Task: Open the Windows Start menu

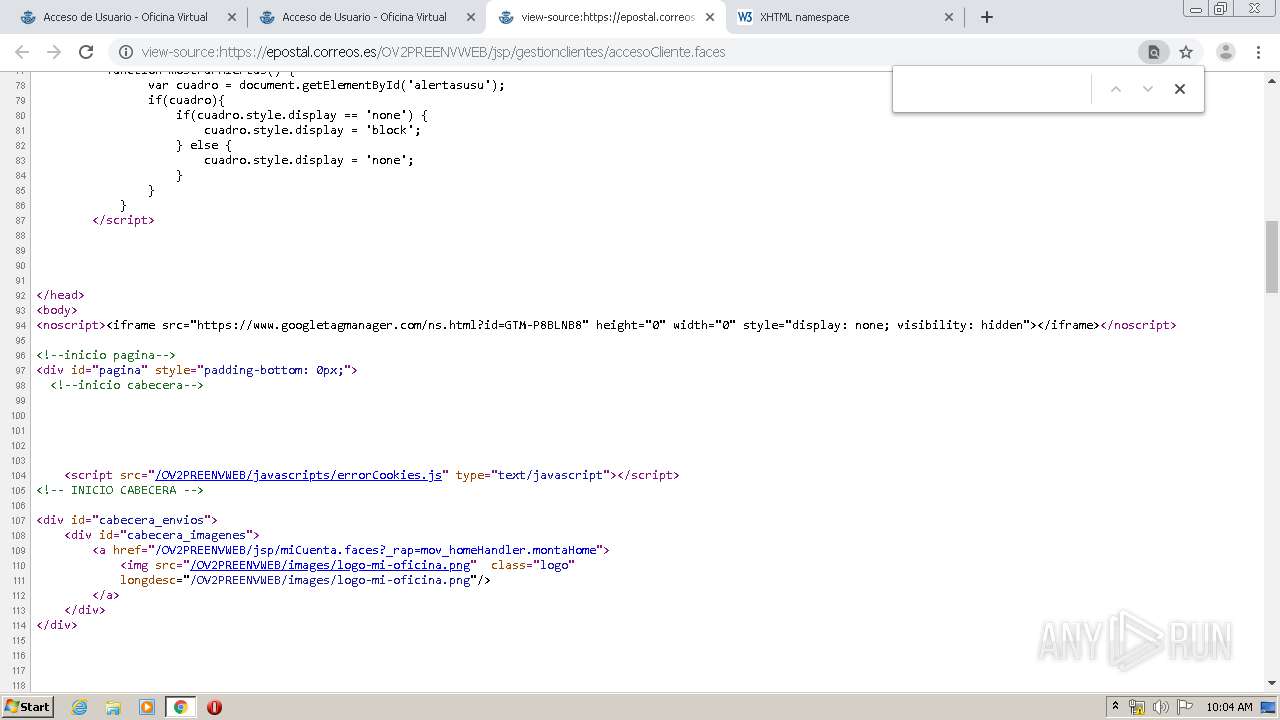Action: coord(28,706)
